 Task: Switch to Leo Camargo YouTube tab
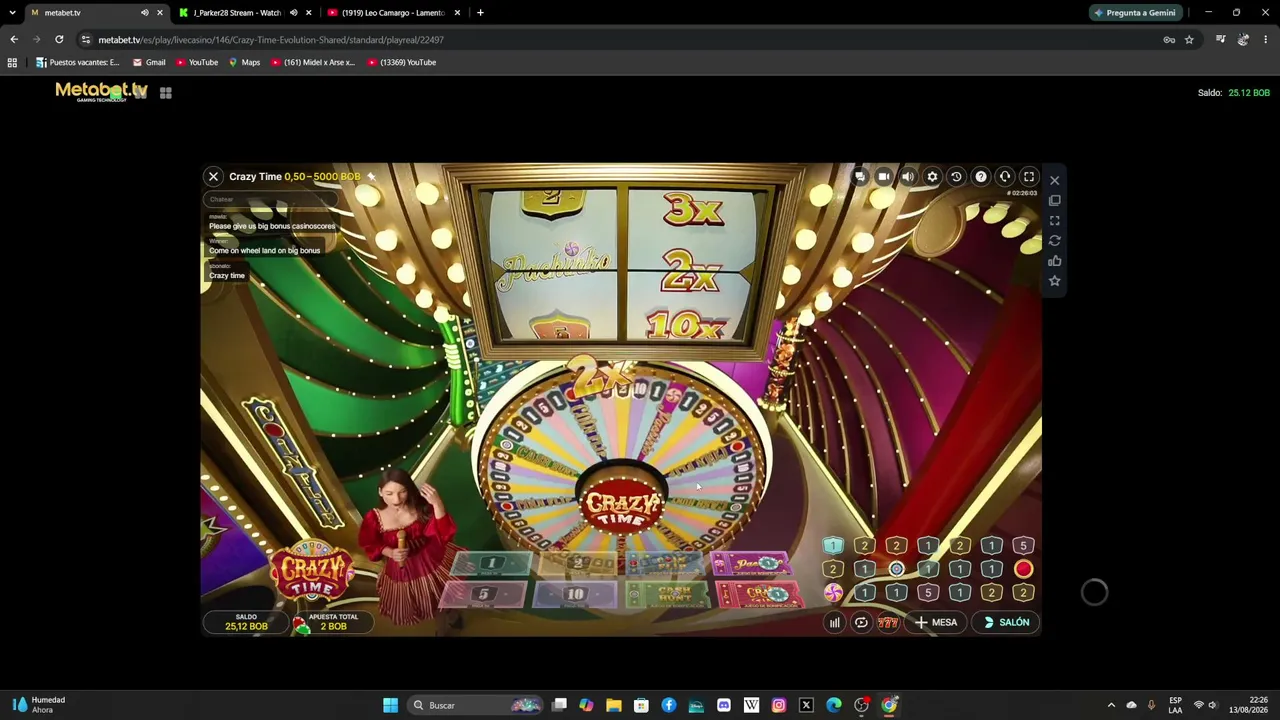[x=392, y=13]
